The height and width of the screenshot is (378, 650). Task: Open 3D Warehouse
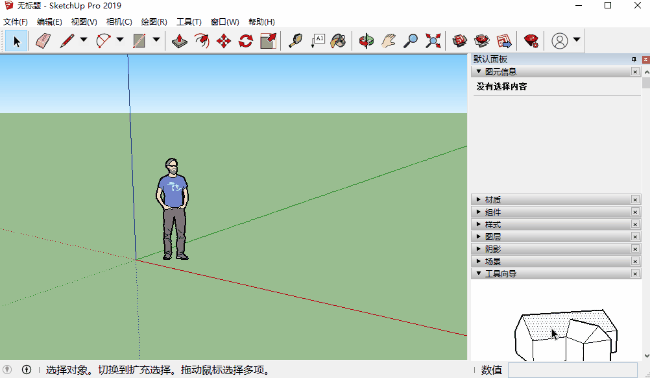point(460,41)
